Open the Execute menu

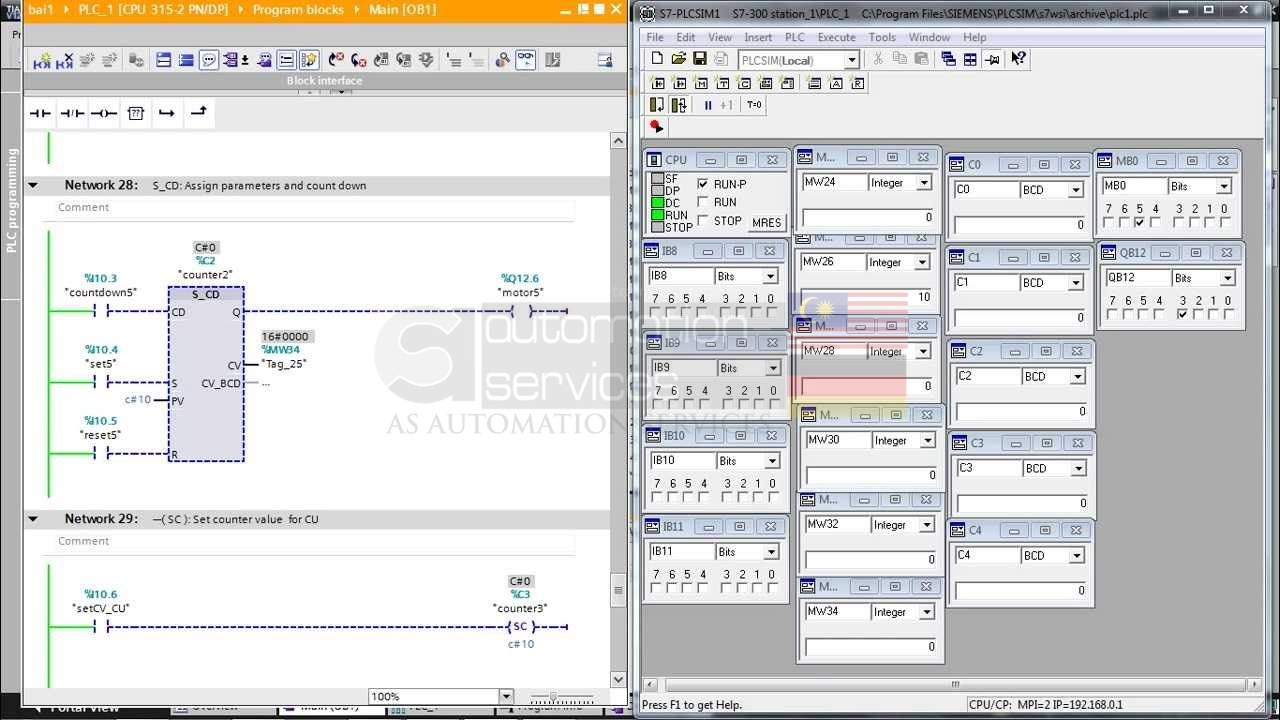(x=836, y=37)
